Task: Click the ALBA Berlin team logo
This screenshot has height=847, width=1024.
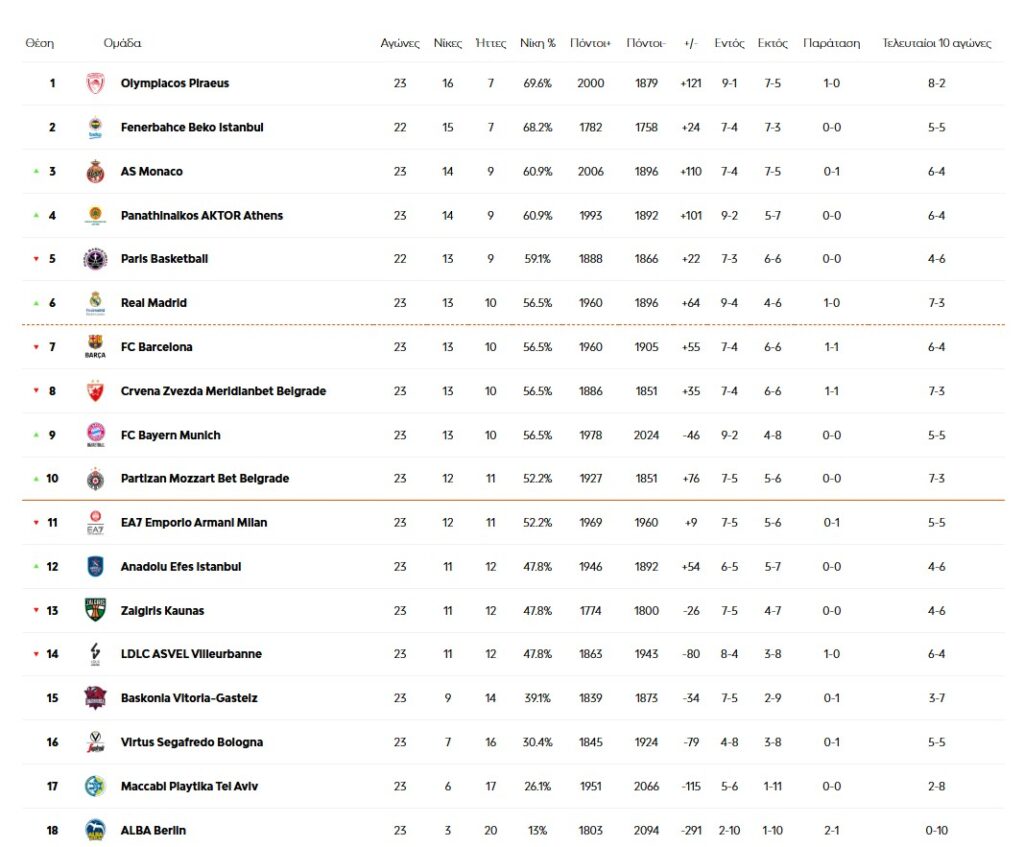Action: [x=95, y=830]
